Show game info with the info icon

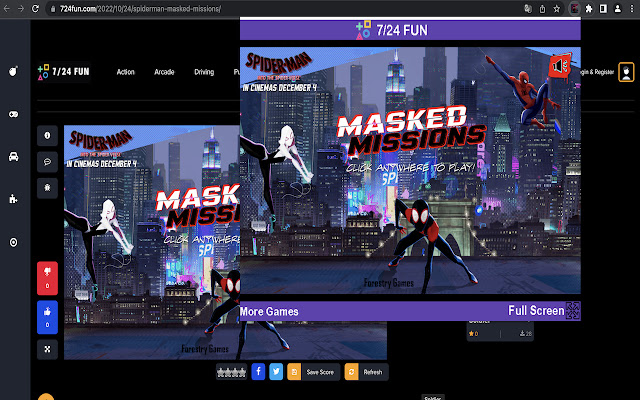click(x=47, y=136)
